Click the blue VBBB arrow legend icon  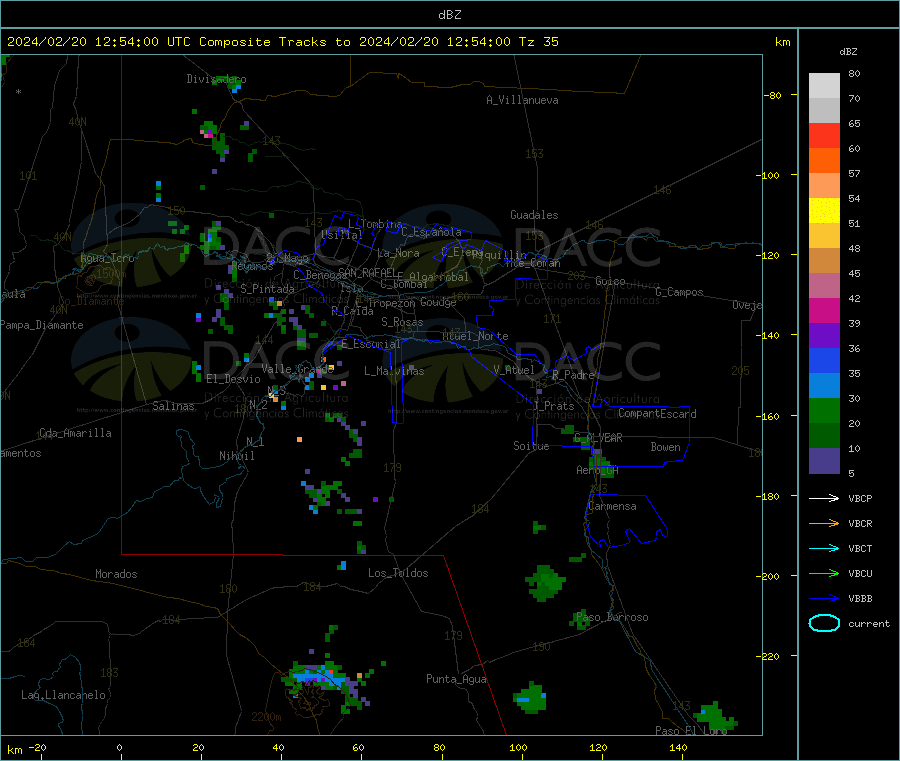tap(824, 598)
